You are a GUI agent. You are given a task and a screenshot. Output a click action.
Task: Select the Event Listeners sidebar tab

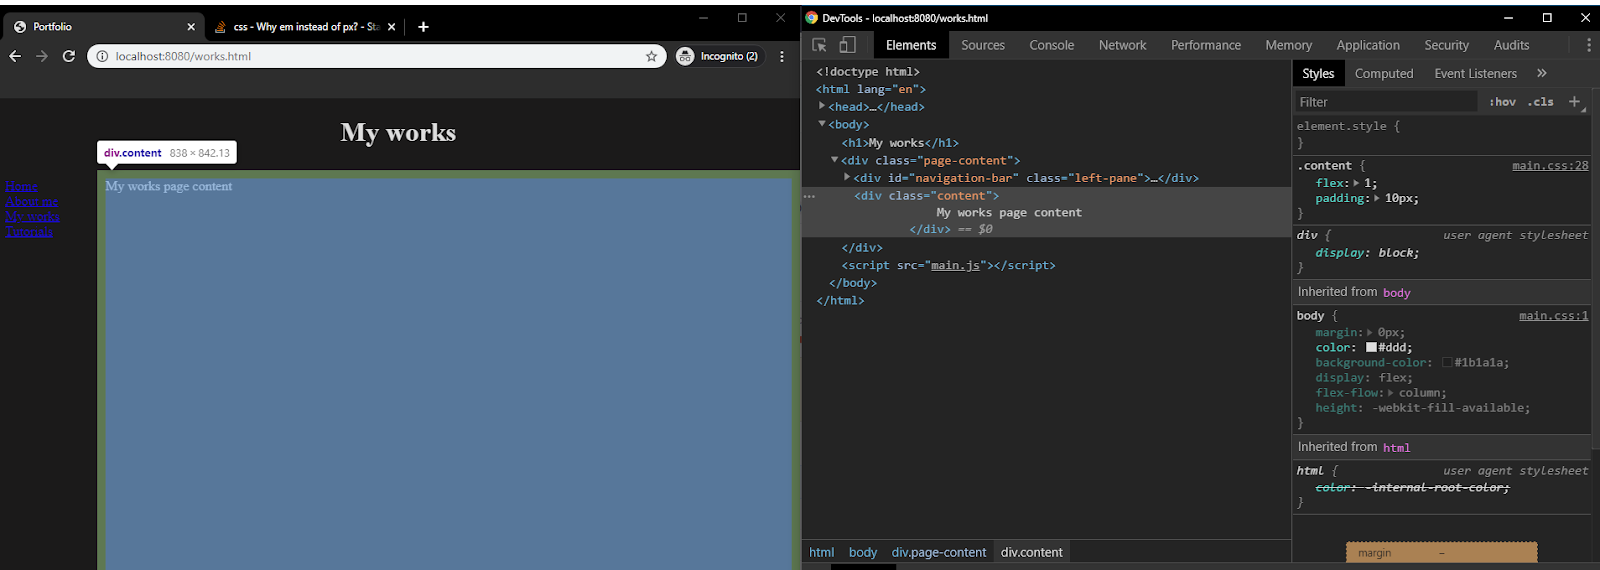pos(1476,73)
